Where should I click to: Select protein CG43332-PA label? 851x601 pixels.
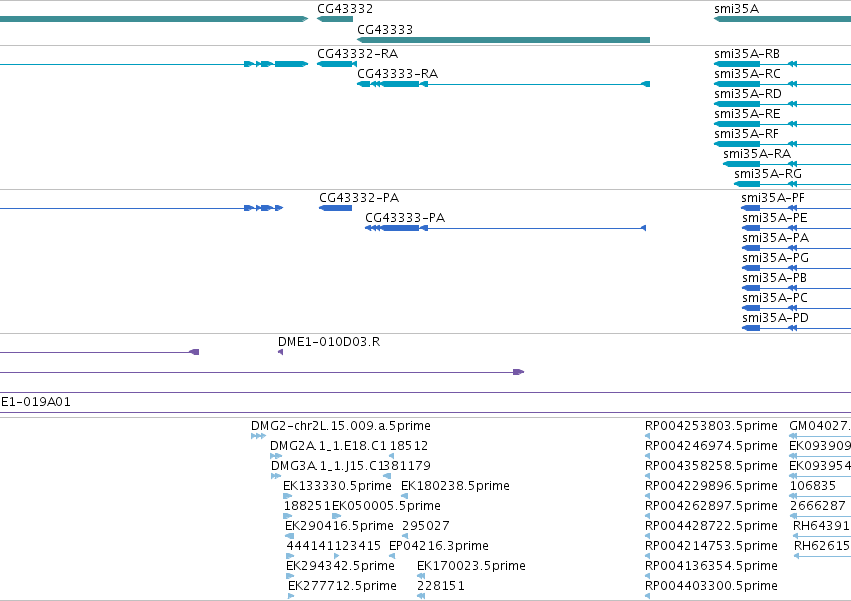359,198
